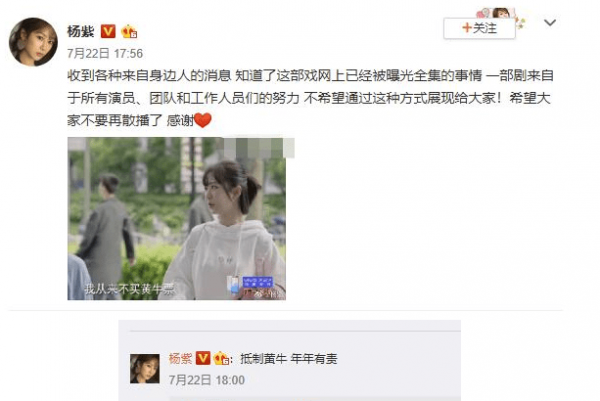Click the decorative sticker badge above 关注 button
This screenshot has width=600, height=401.
(x=501, y=15)
